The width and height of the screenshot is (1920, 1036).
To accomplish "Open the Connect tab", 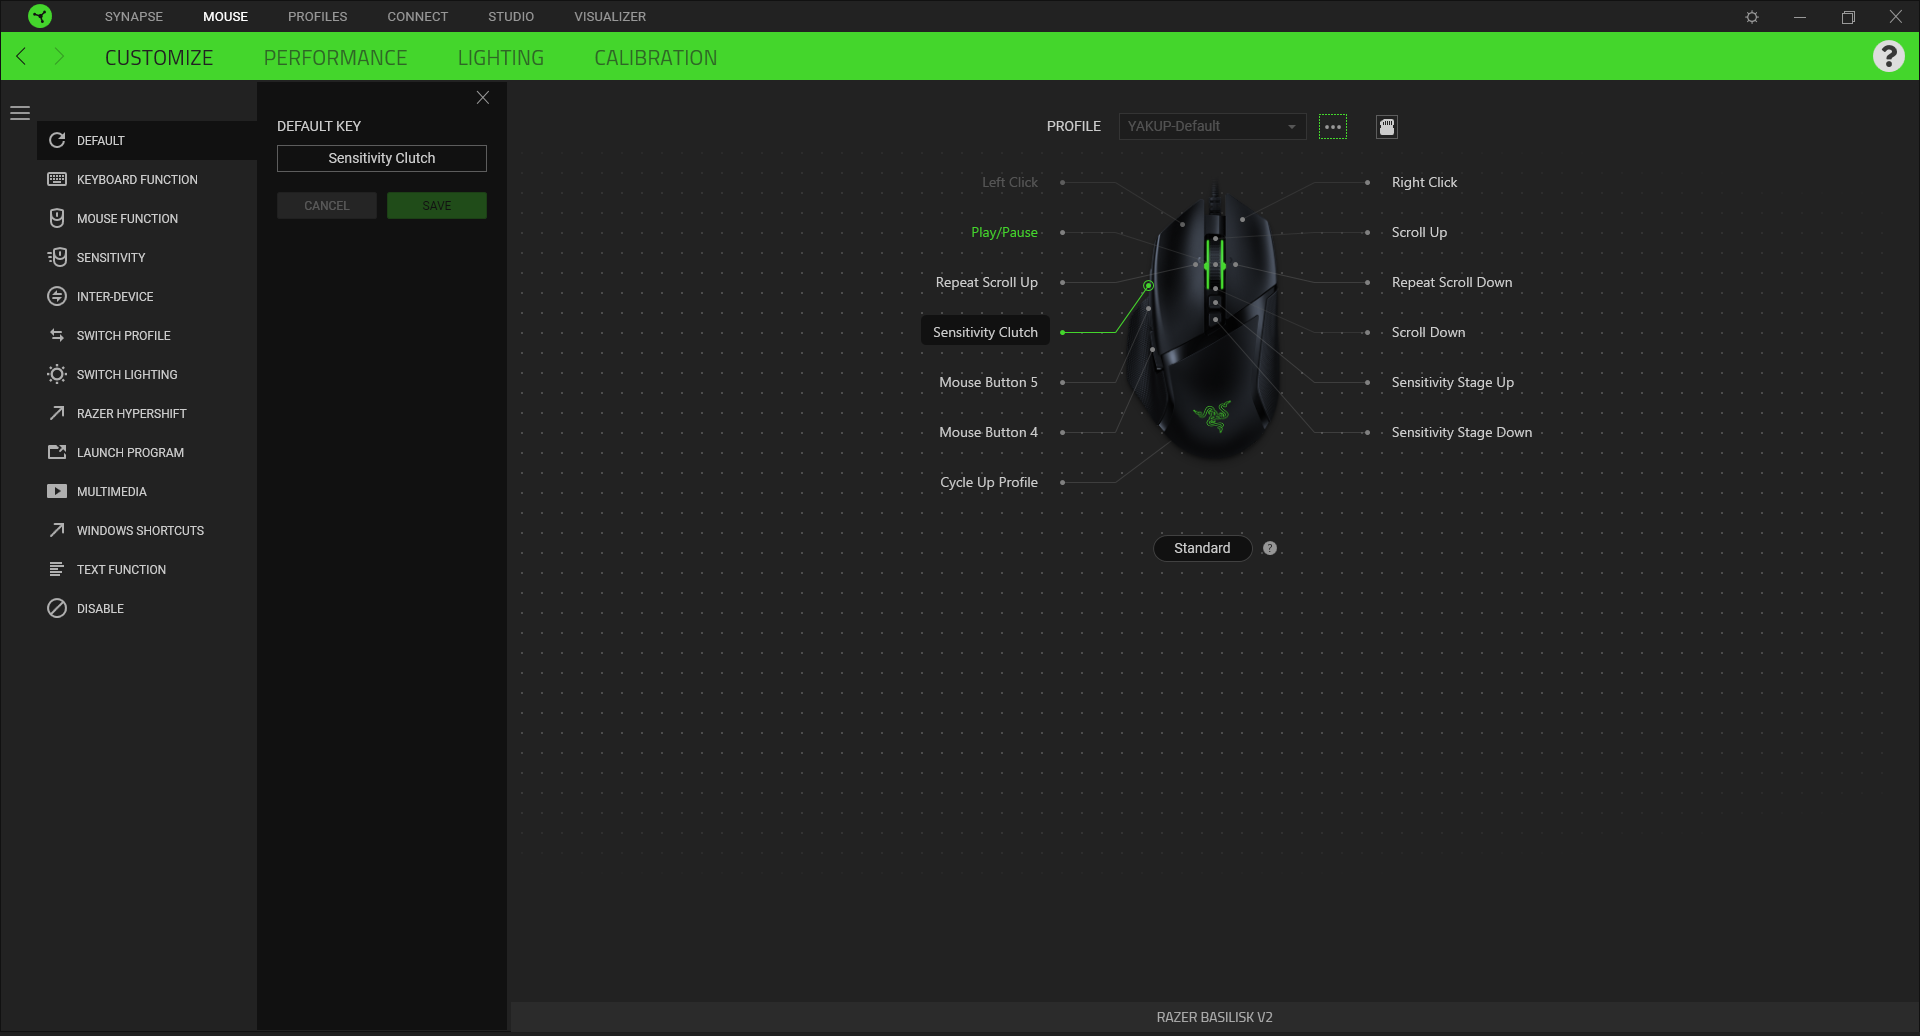I will point(418,16).
